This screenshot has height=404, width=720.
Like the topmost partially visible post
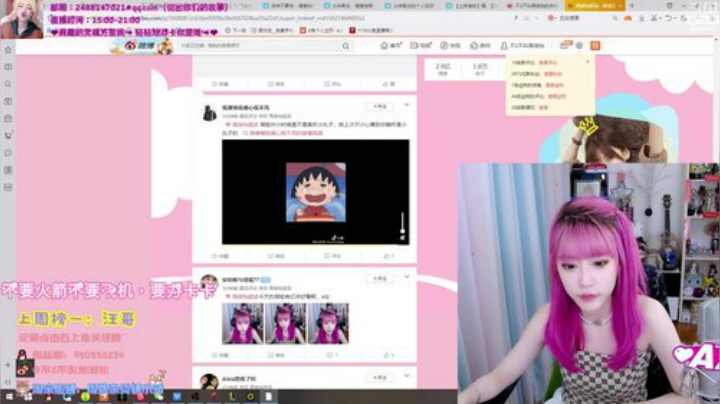click(x=388, y=84)
